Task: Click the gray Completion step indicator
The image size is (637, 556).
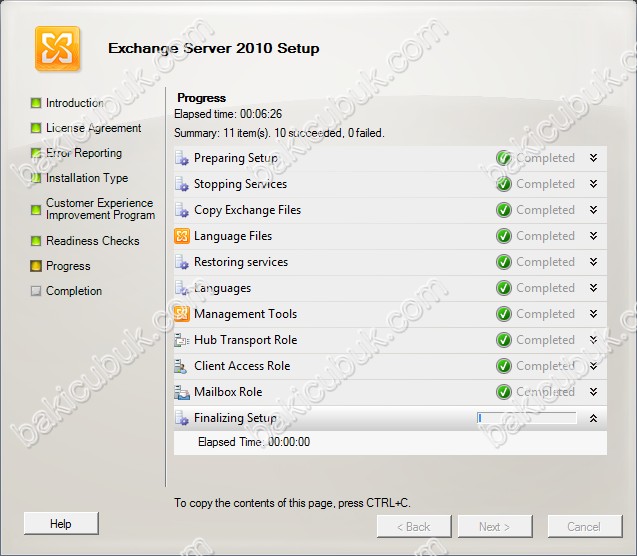Action: click(x=36, y=291)
